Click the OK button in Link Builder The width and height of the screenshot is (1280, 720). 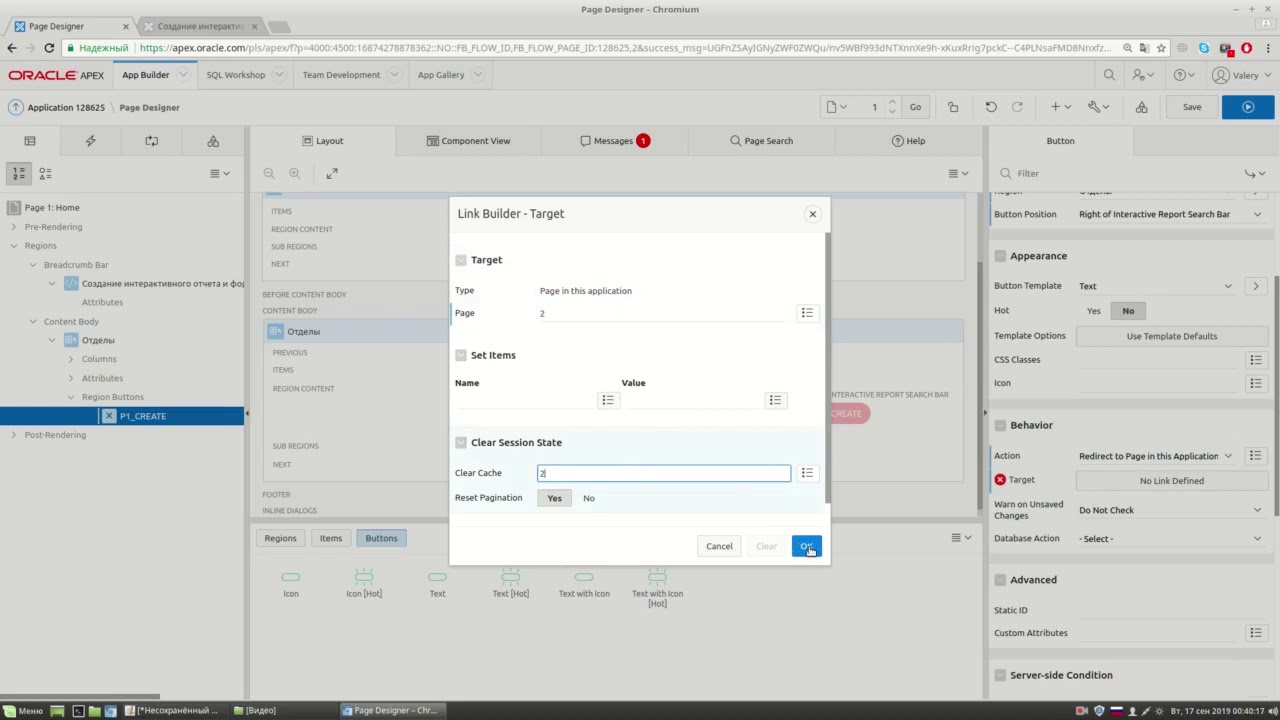pos(806,546)
